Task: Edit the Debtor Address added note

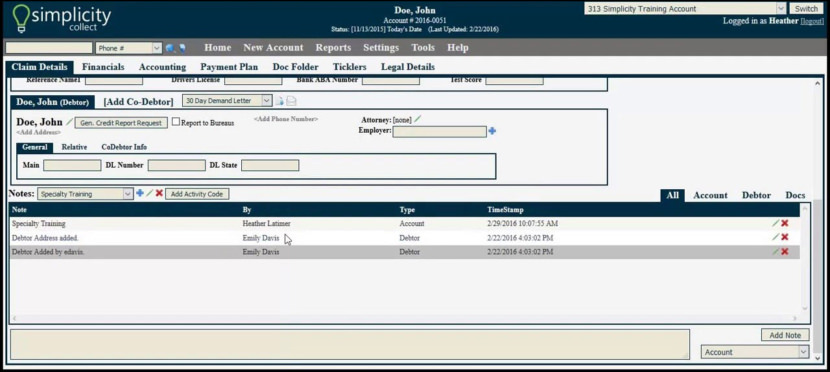Action: coord(775,238)
